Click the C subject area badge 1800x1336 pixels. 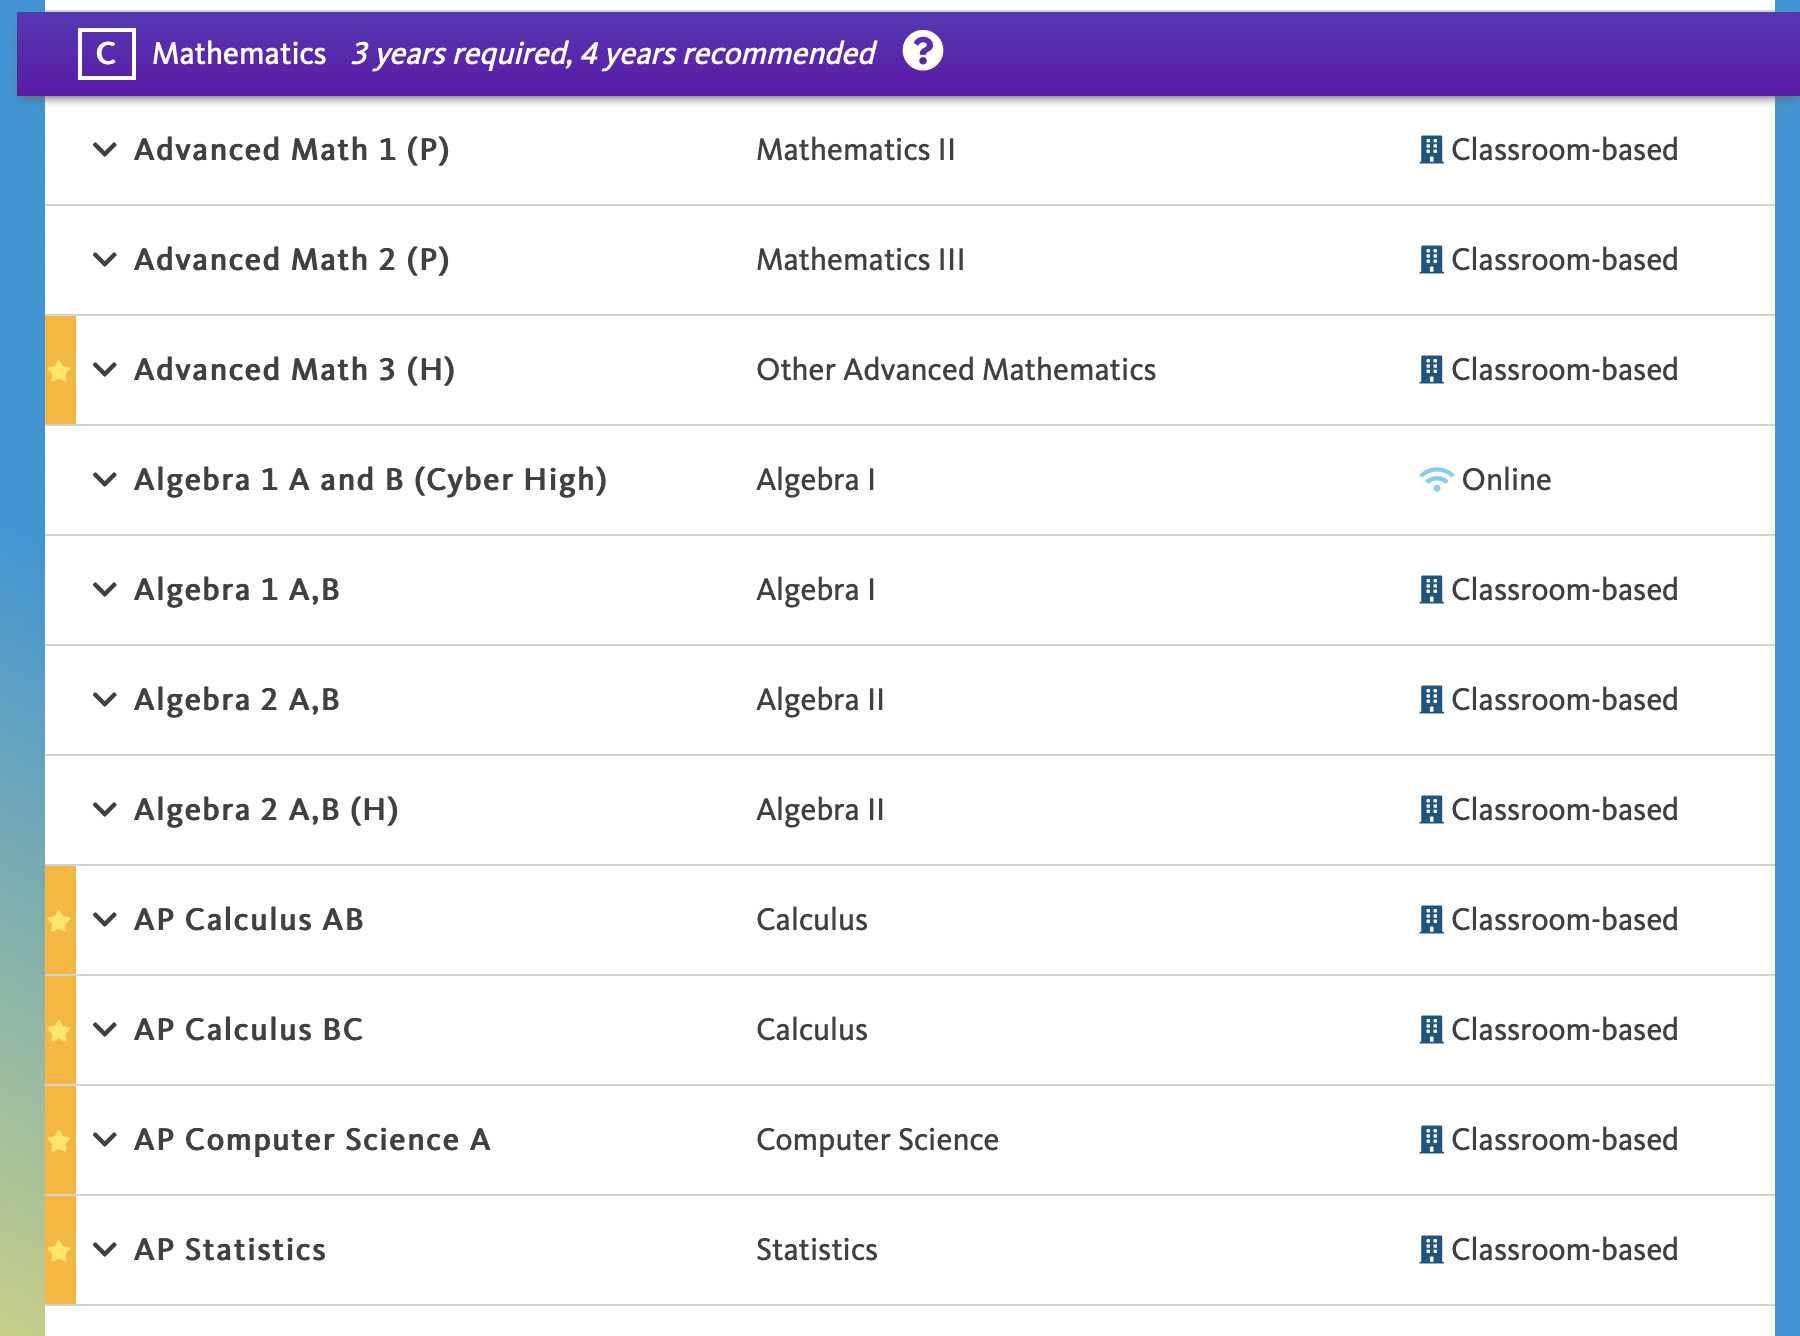coord(107,54)
